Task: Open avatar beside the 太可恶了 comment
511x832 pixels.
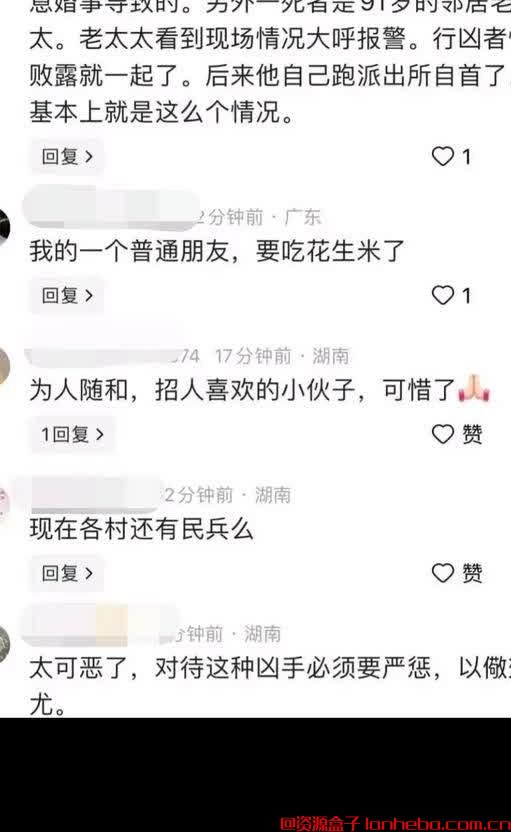Action: (x=5, y=644)
